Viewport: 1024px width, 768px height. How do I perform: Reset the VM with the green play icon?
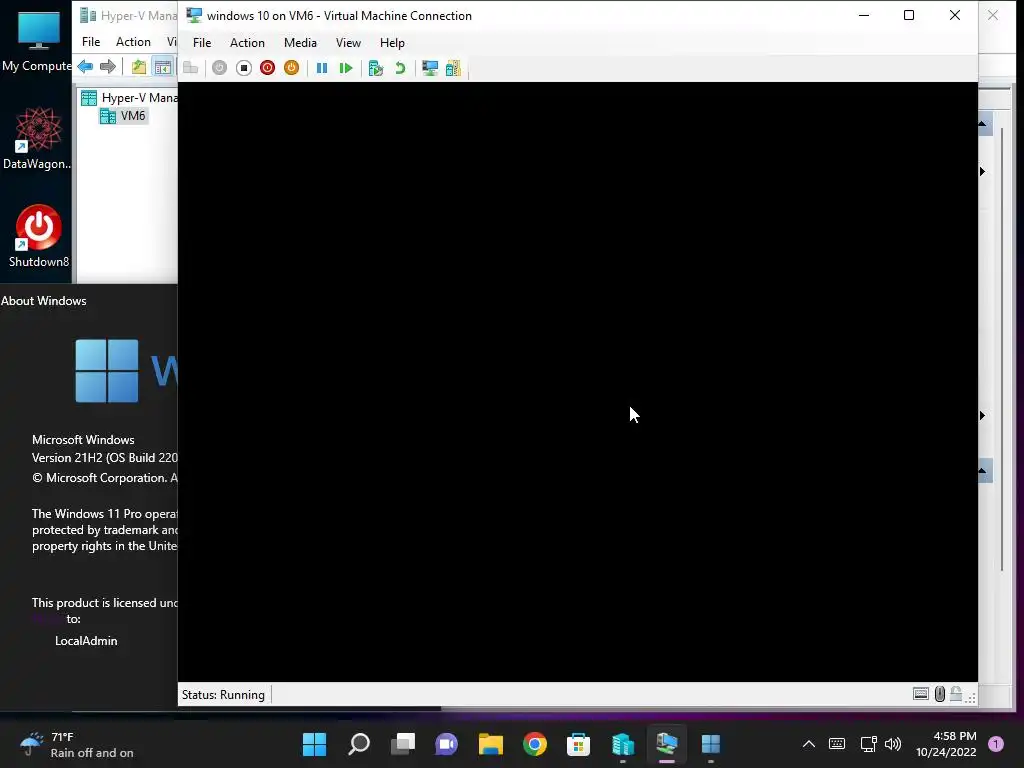point(346,68)
